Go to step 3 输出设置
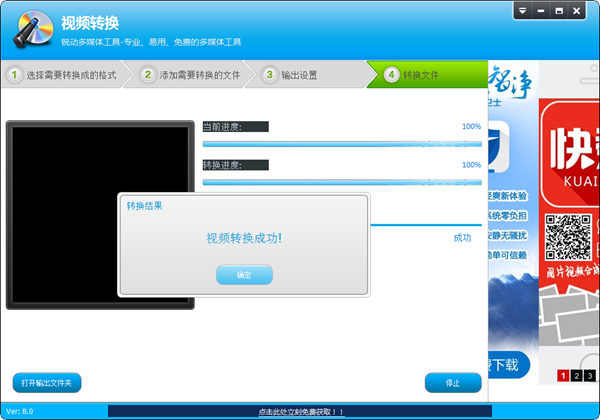This screenshot has width=600, height=420. pyautogui.click(x=308, y=75)
